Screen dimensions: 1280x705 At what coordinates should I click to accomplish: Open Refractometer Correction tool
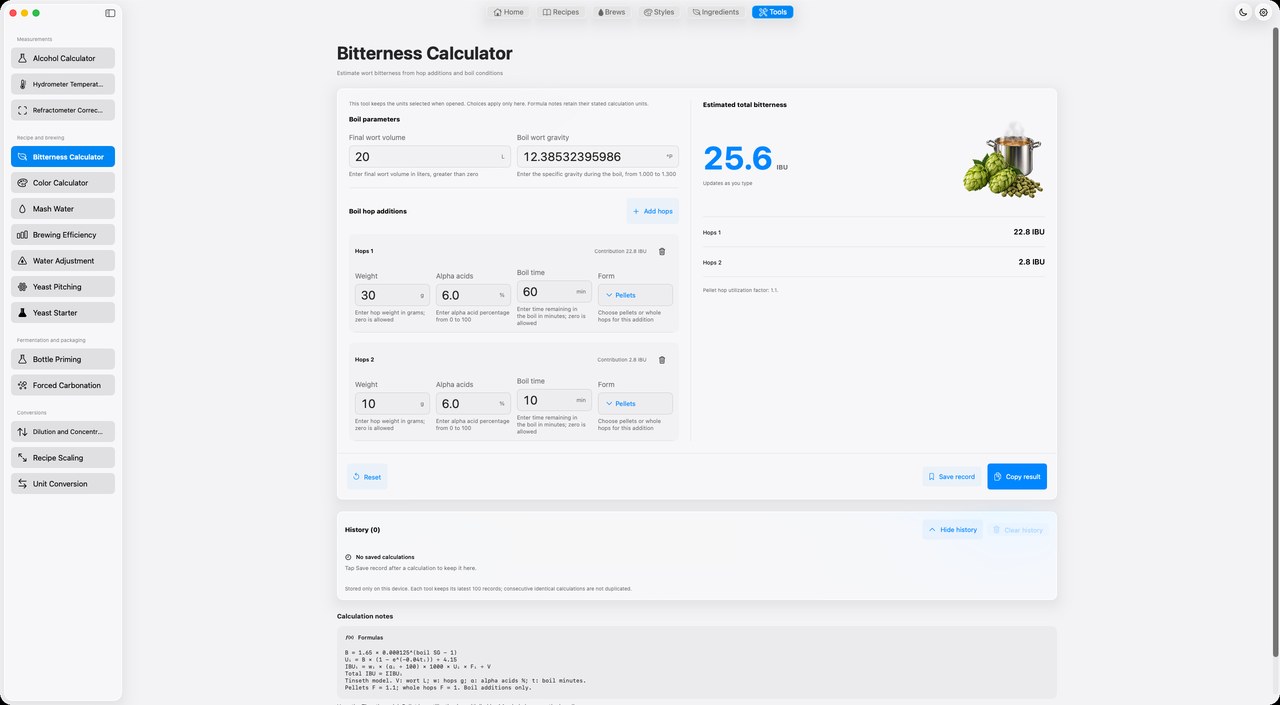click(x=63, y=110)
